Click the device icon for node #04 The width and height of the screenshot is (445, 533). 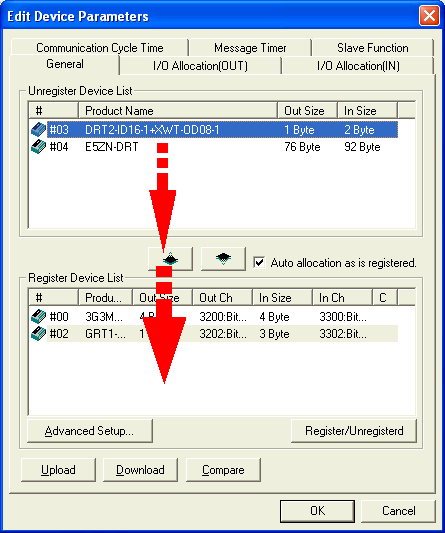click(x=38, y=147)
